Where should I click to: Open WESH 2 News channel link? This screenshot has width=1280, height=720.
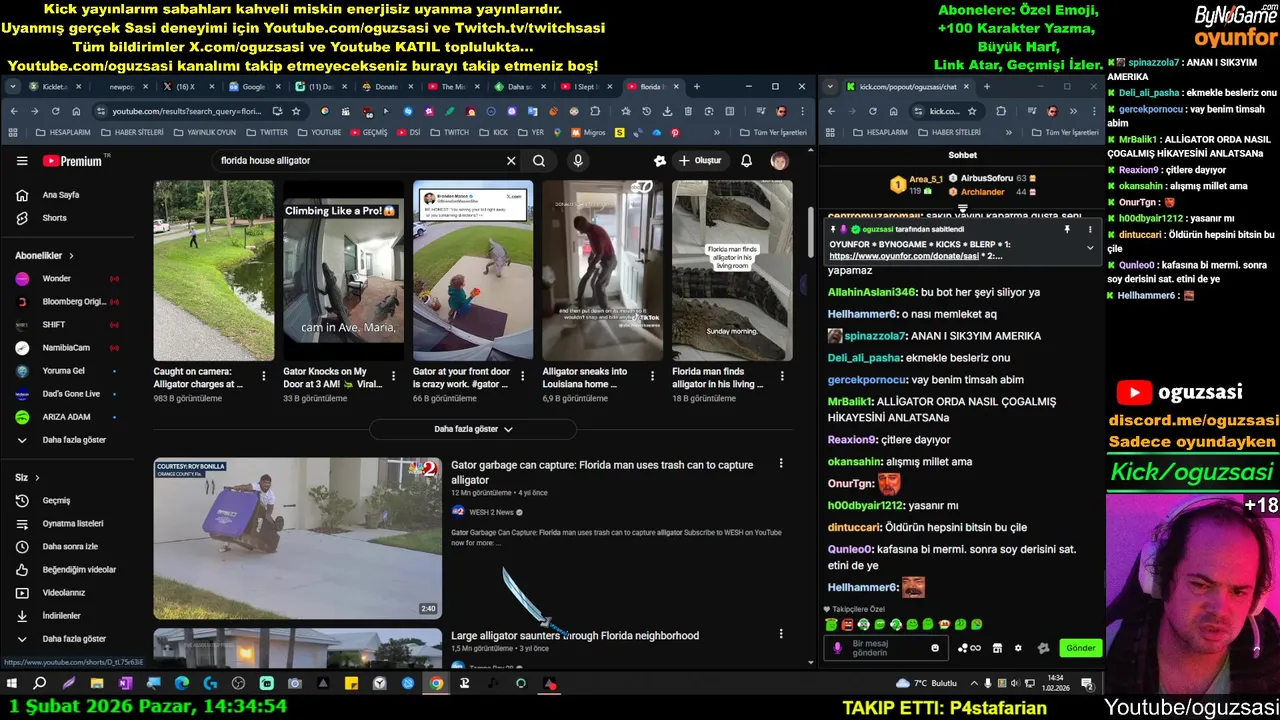(x=491, y=512)
